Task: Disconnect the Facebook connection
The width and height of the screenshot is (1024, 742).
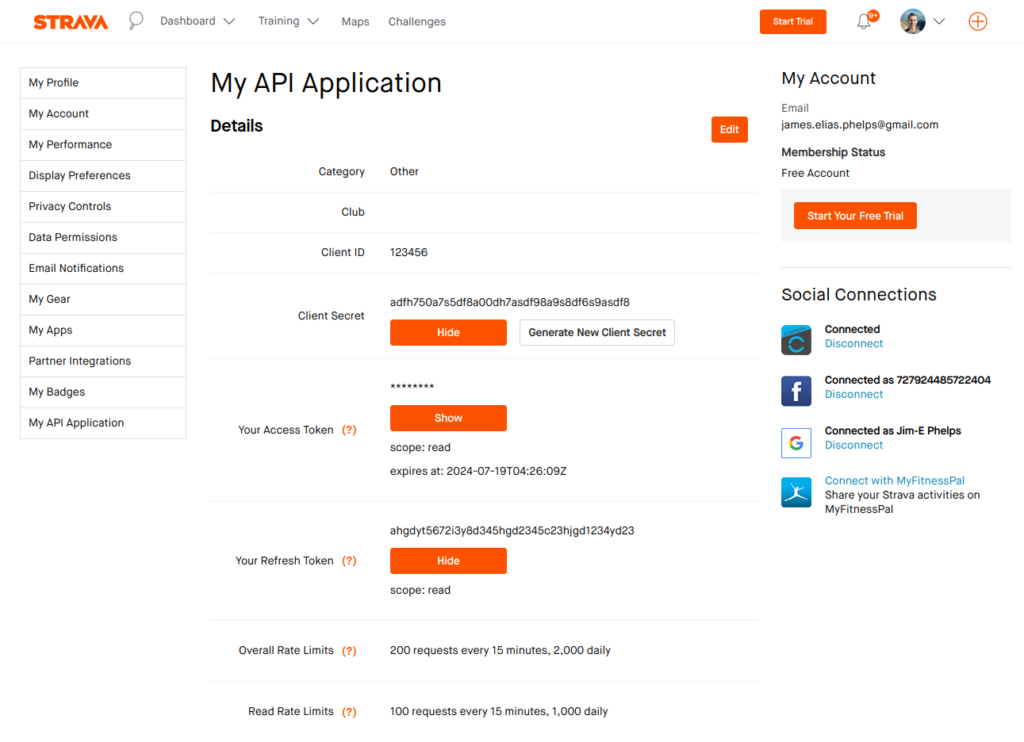Action: [854, 395]
